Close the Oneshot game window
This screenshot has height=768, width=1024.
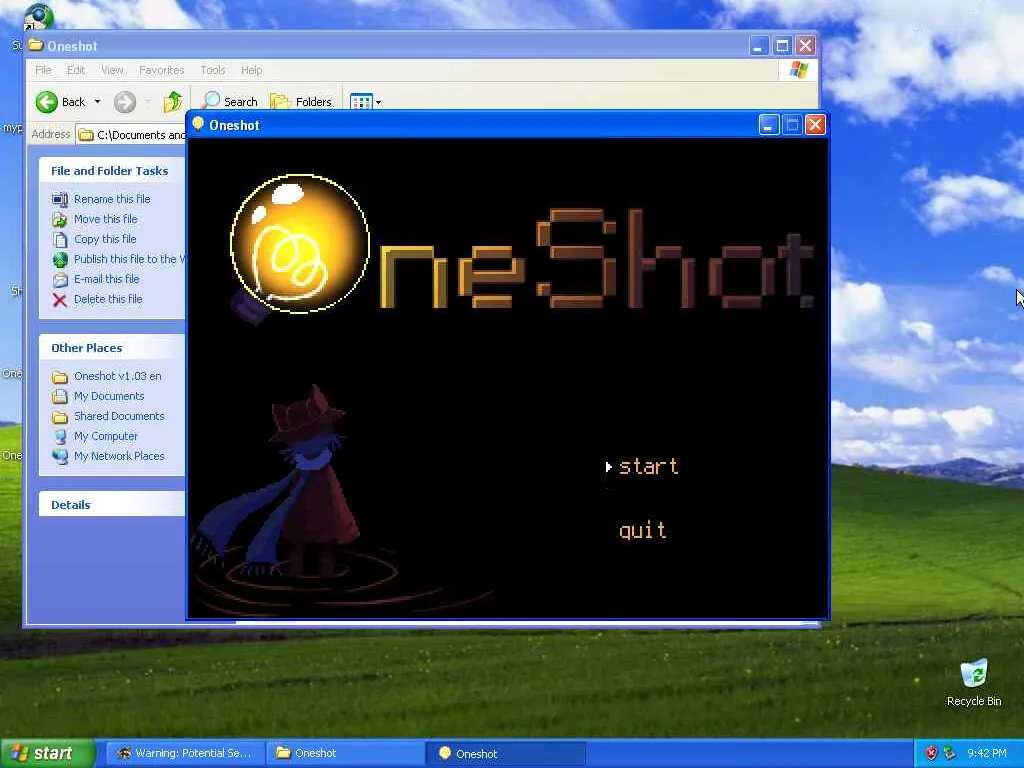coord(815,125)
